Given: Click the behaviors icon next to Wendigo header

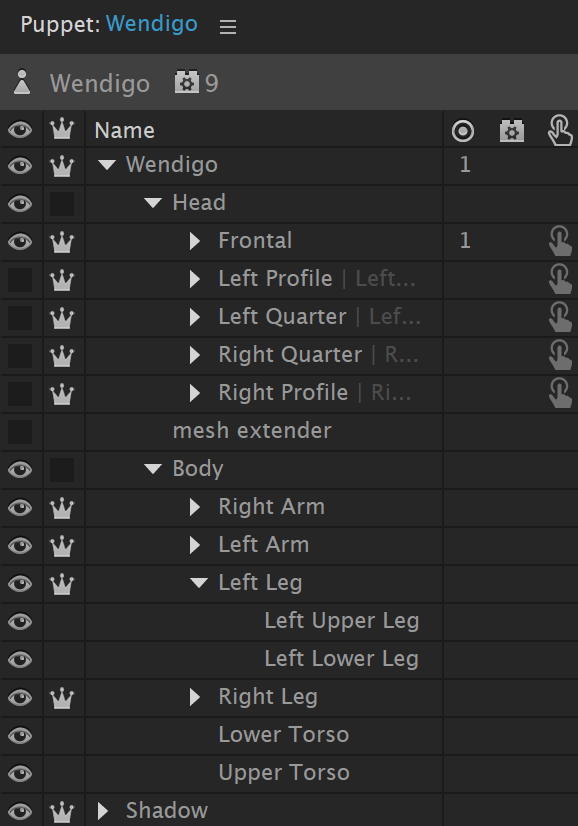Looking at the screenshot, I should tap(187, 83).
